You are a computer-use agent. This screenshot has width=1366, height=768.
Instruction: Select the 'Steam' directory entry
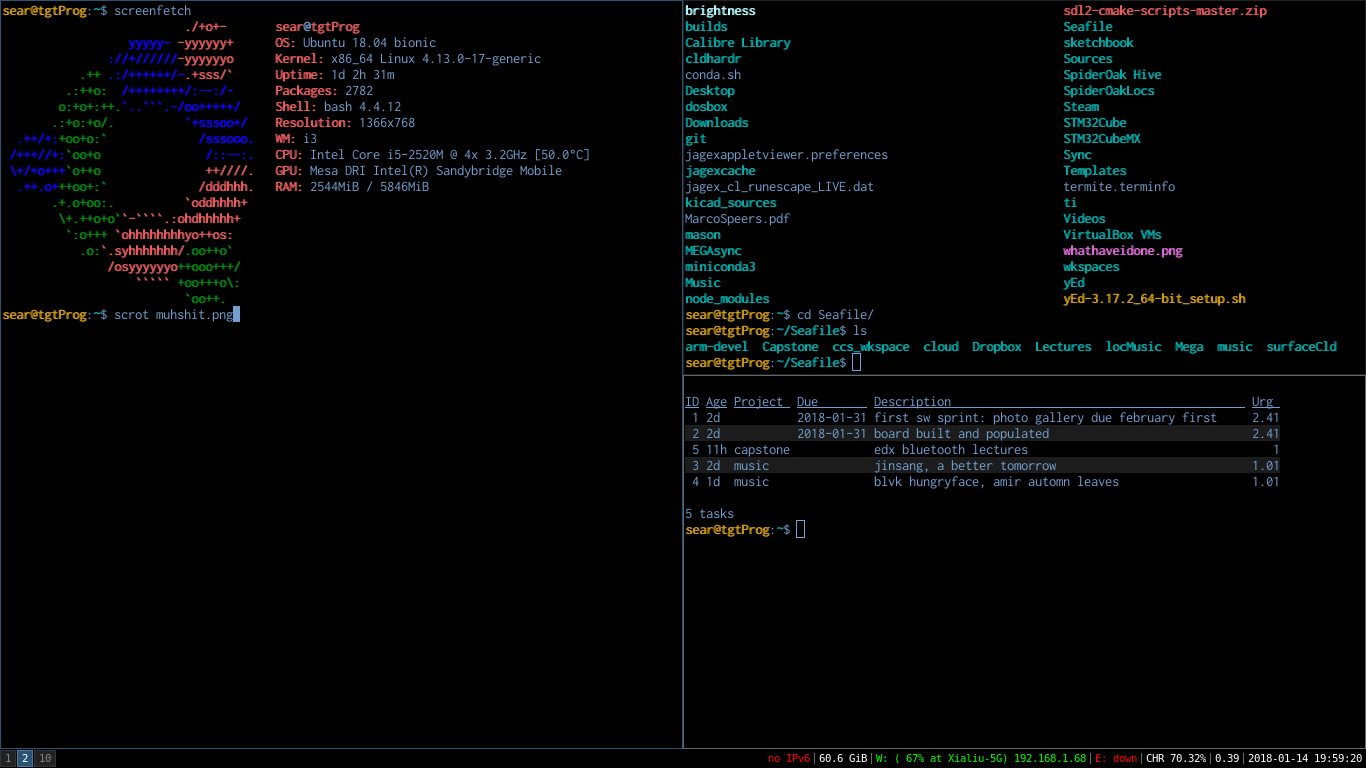click(x=1081, y=107)
